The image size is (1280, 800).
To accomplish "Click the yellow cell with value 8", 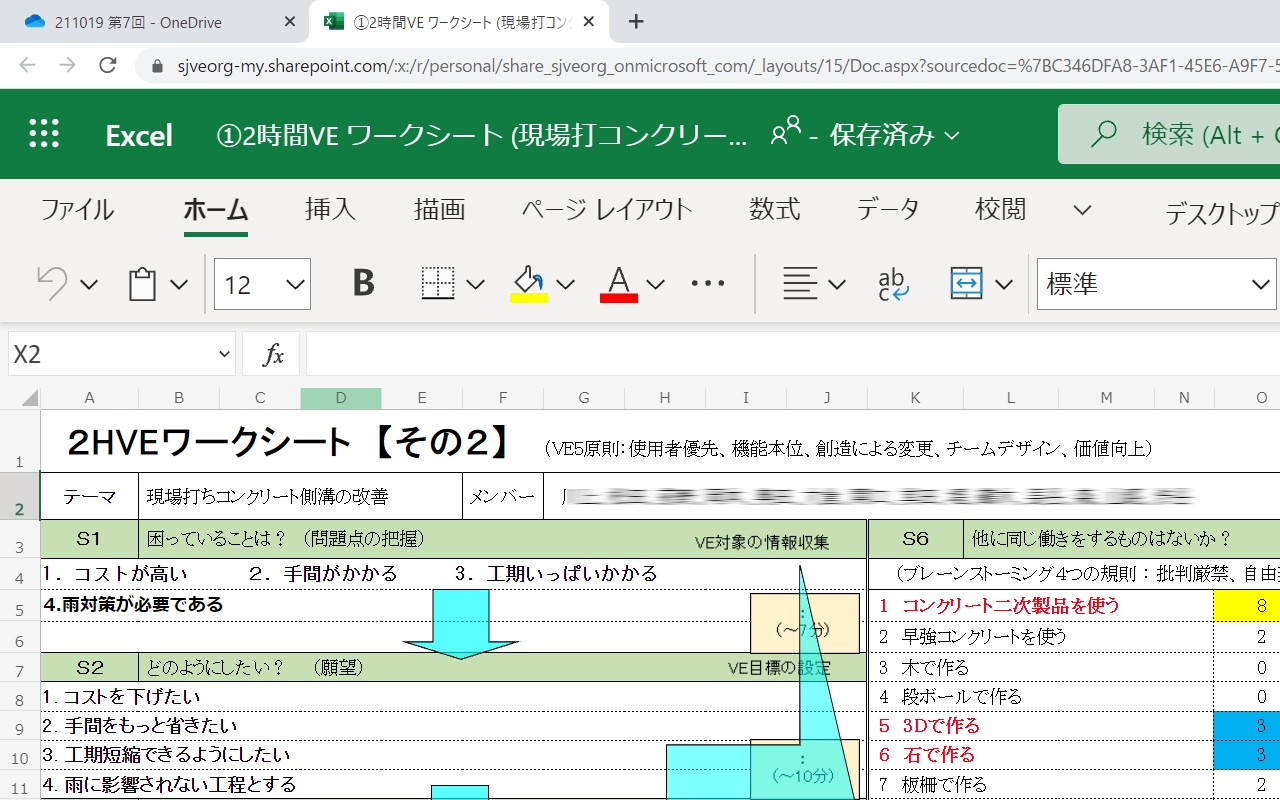I will [1246, 606].
